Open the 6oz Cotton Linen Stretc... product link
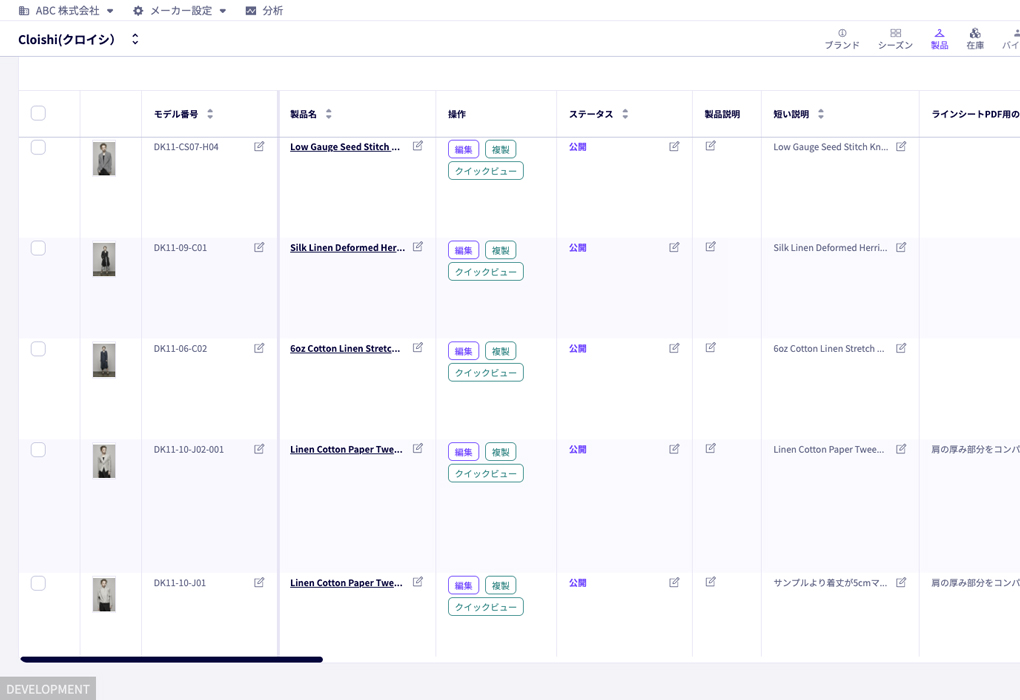This screenshot has height=700, width=1020. click(x=345, y=349)
